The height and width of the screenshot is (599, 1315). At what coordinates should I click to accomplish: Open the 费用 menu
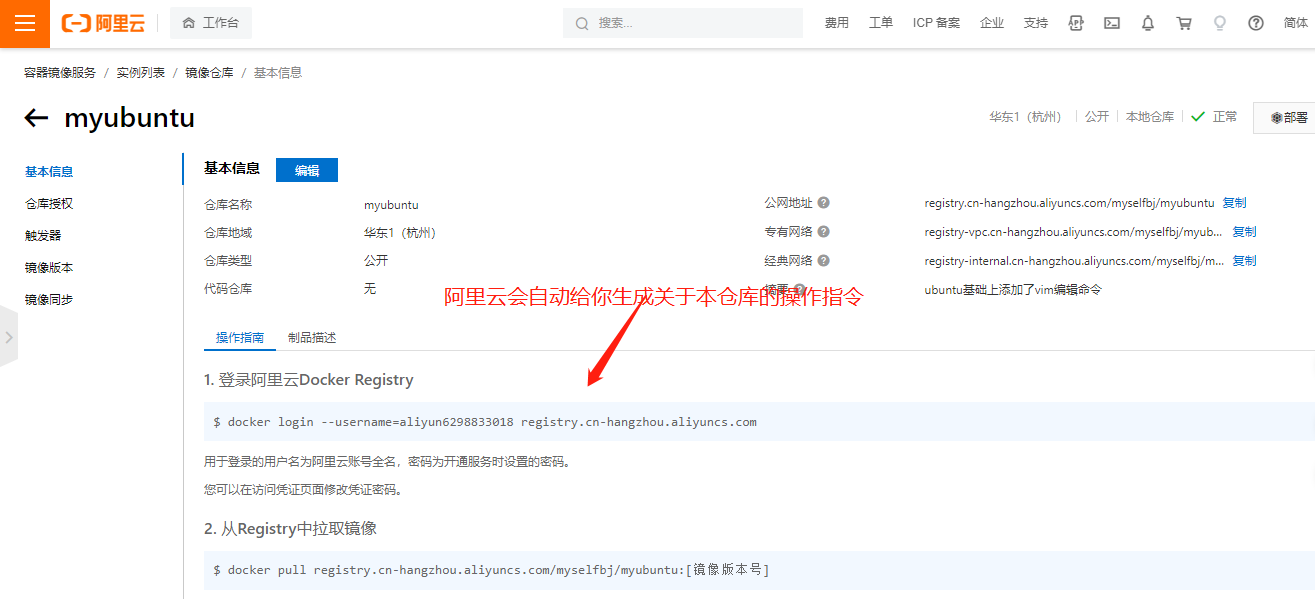point(837,23)
